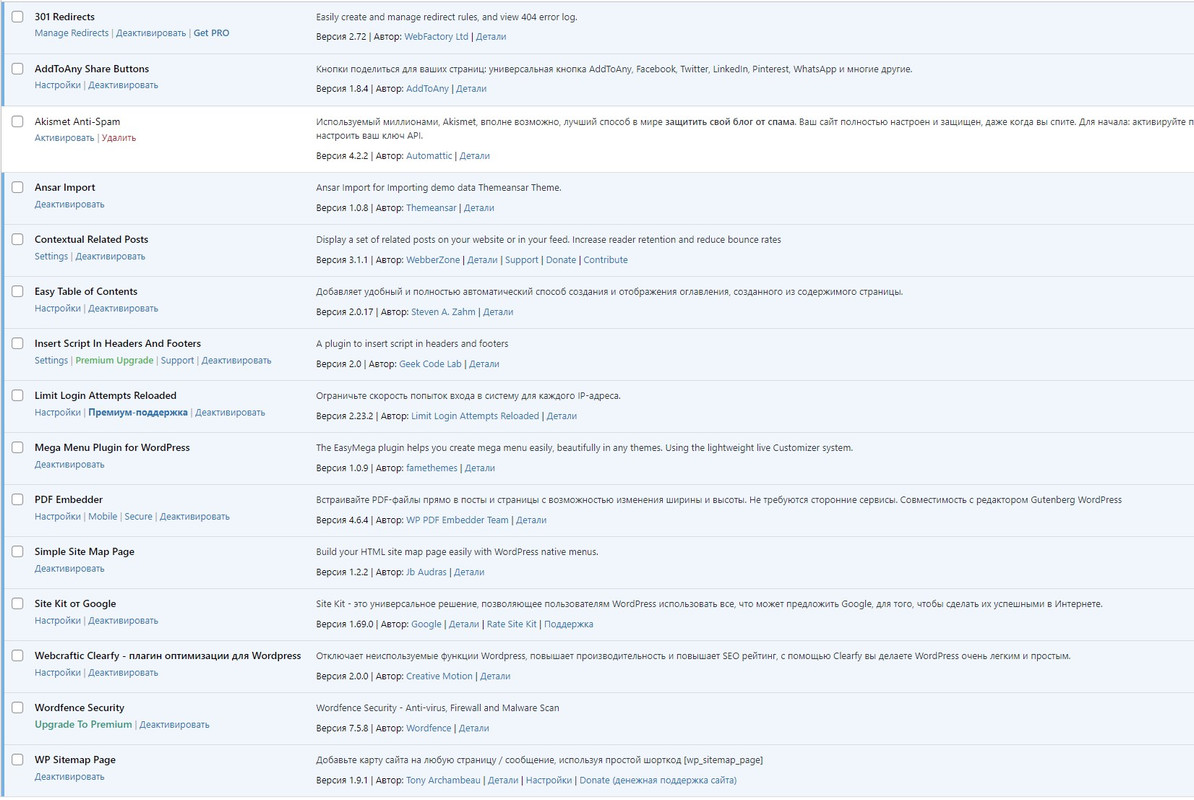This screenshot has width=1194, height=800.
Task: Deactivate the Wordfence Security plugin
Action: [x=174, y=725]
